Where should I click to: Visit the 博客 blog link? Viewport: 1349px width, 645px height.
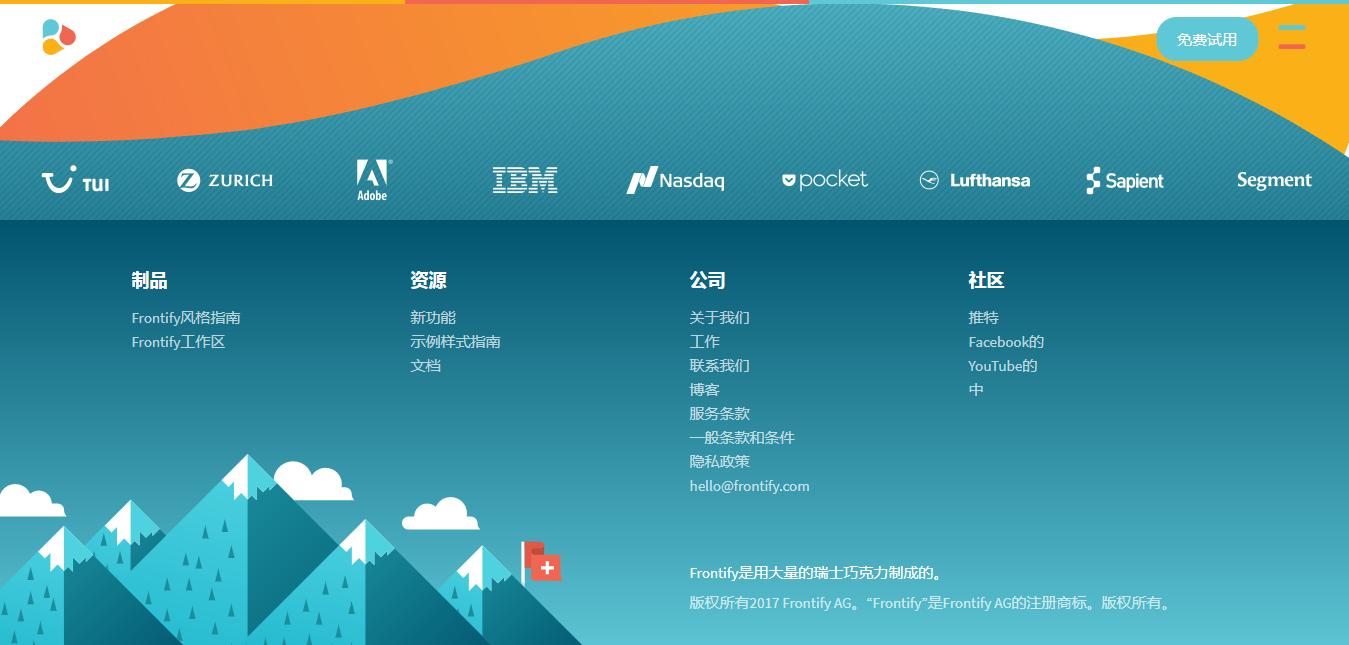[704, 390]
